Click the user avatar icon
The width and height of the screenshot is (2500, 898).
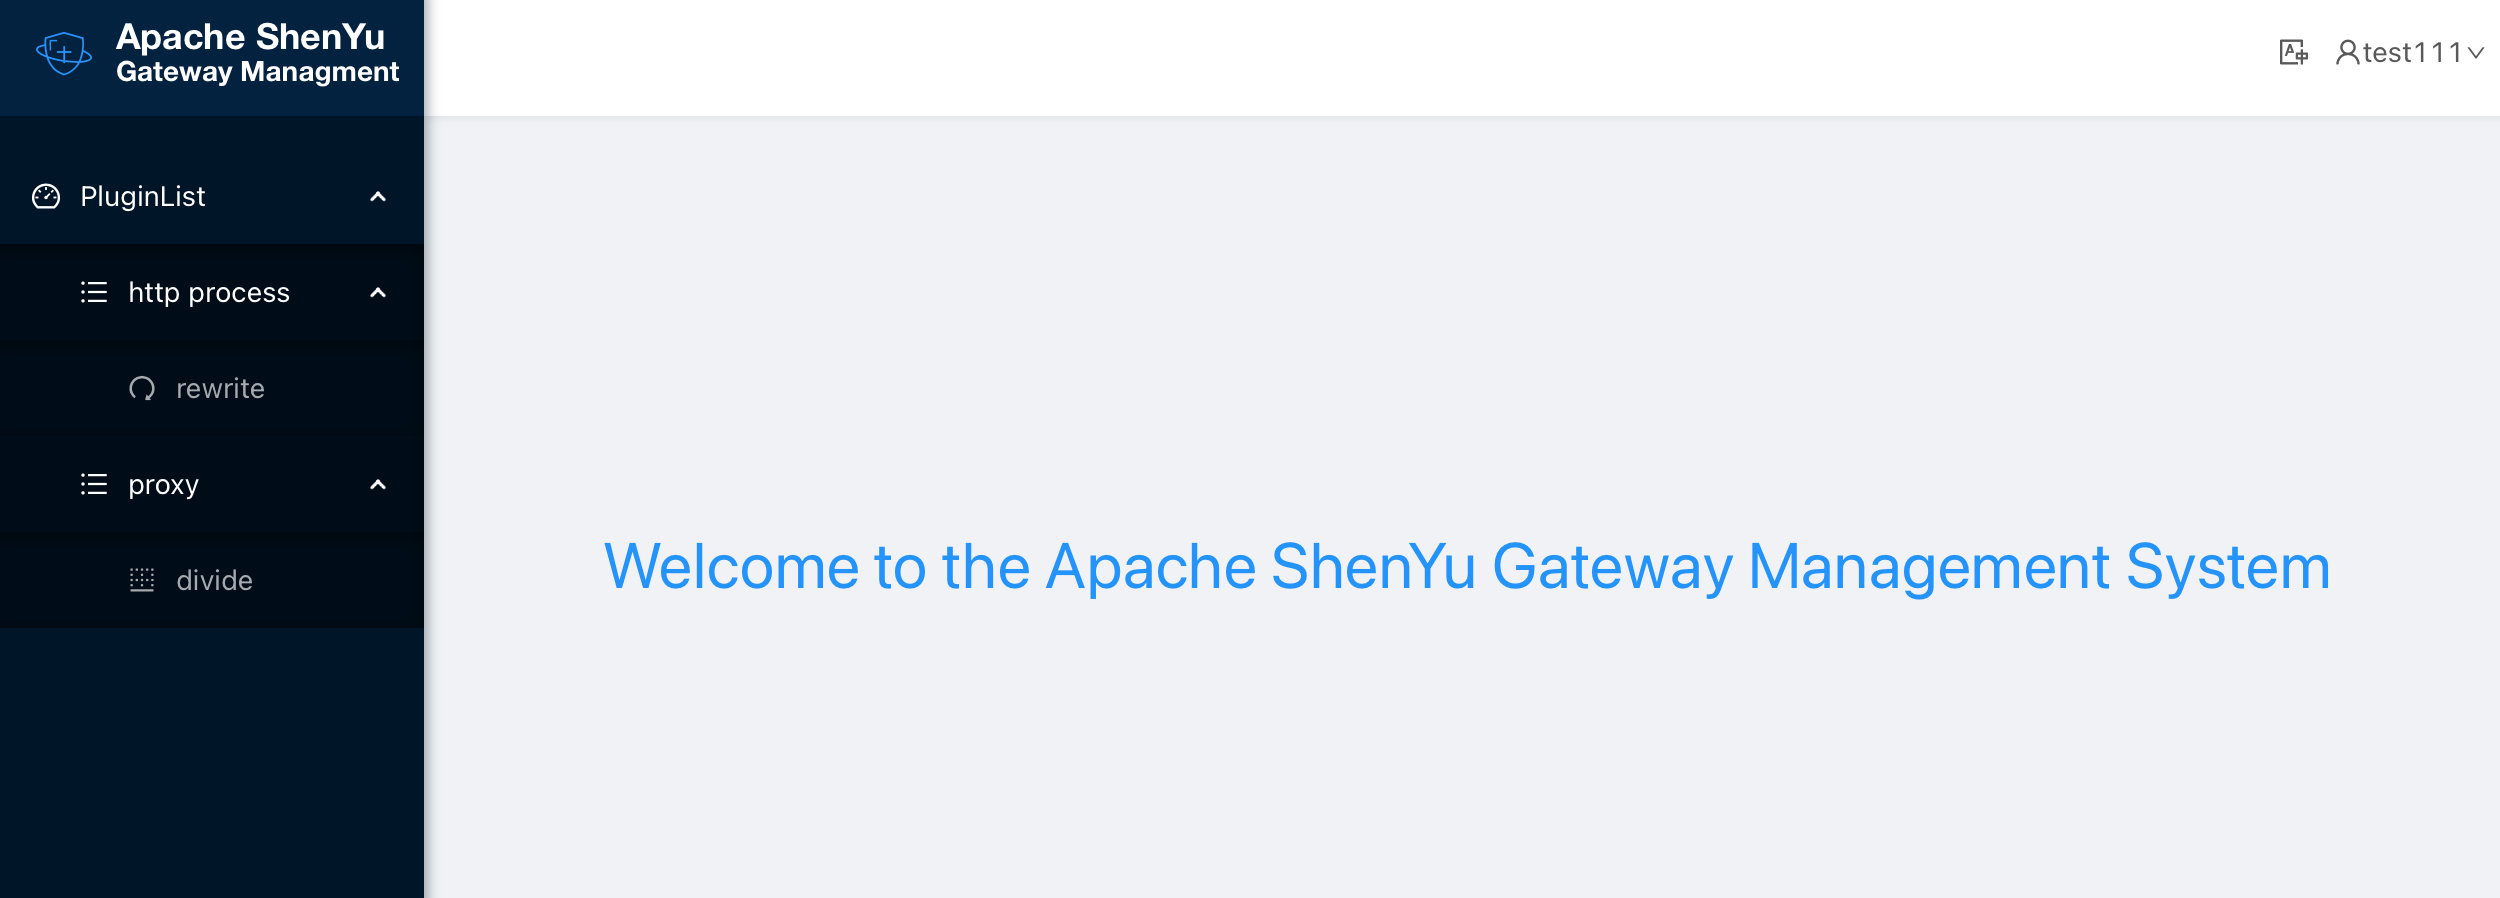2347,52
